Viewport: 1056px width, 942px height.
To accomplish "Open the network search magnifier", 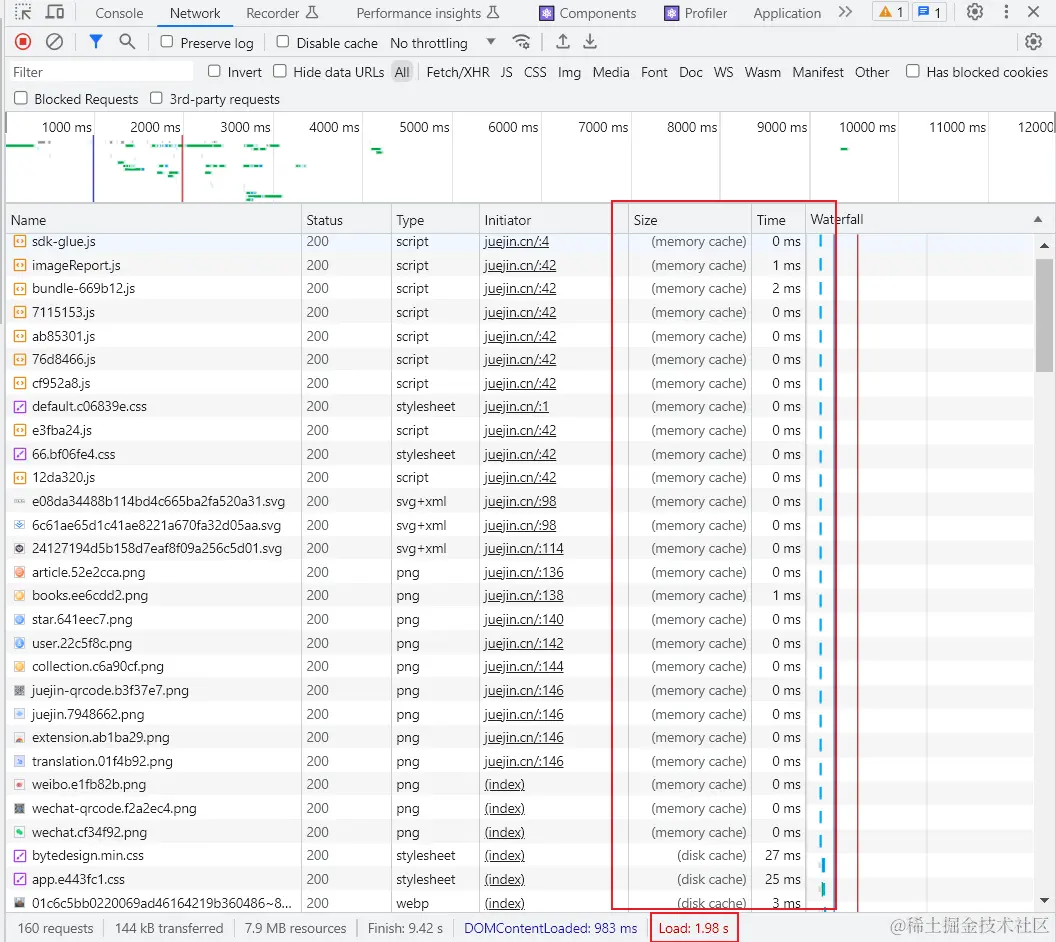I will click(x=127, y=42).
